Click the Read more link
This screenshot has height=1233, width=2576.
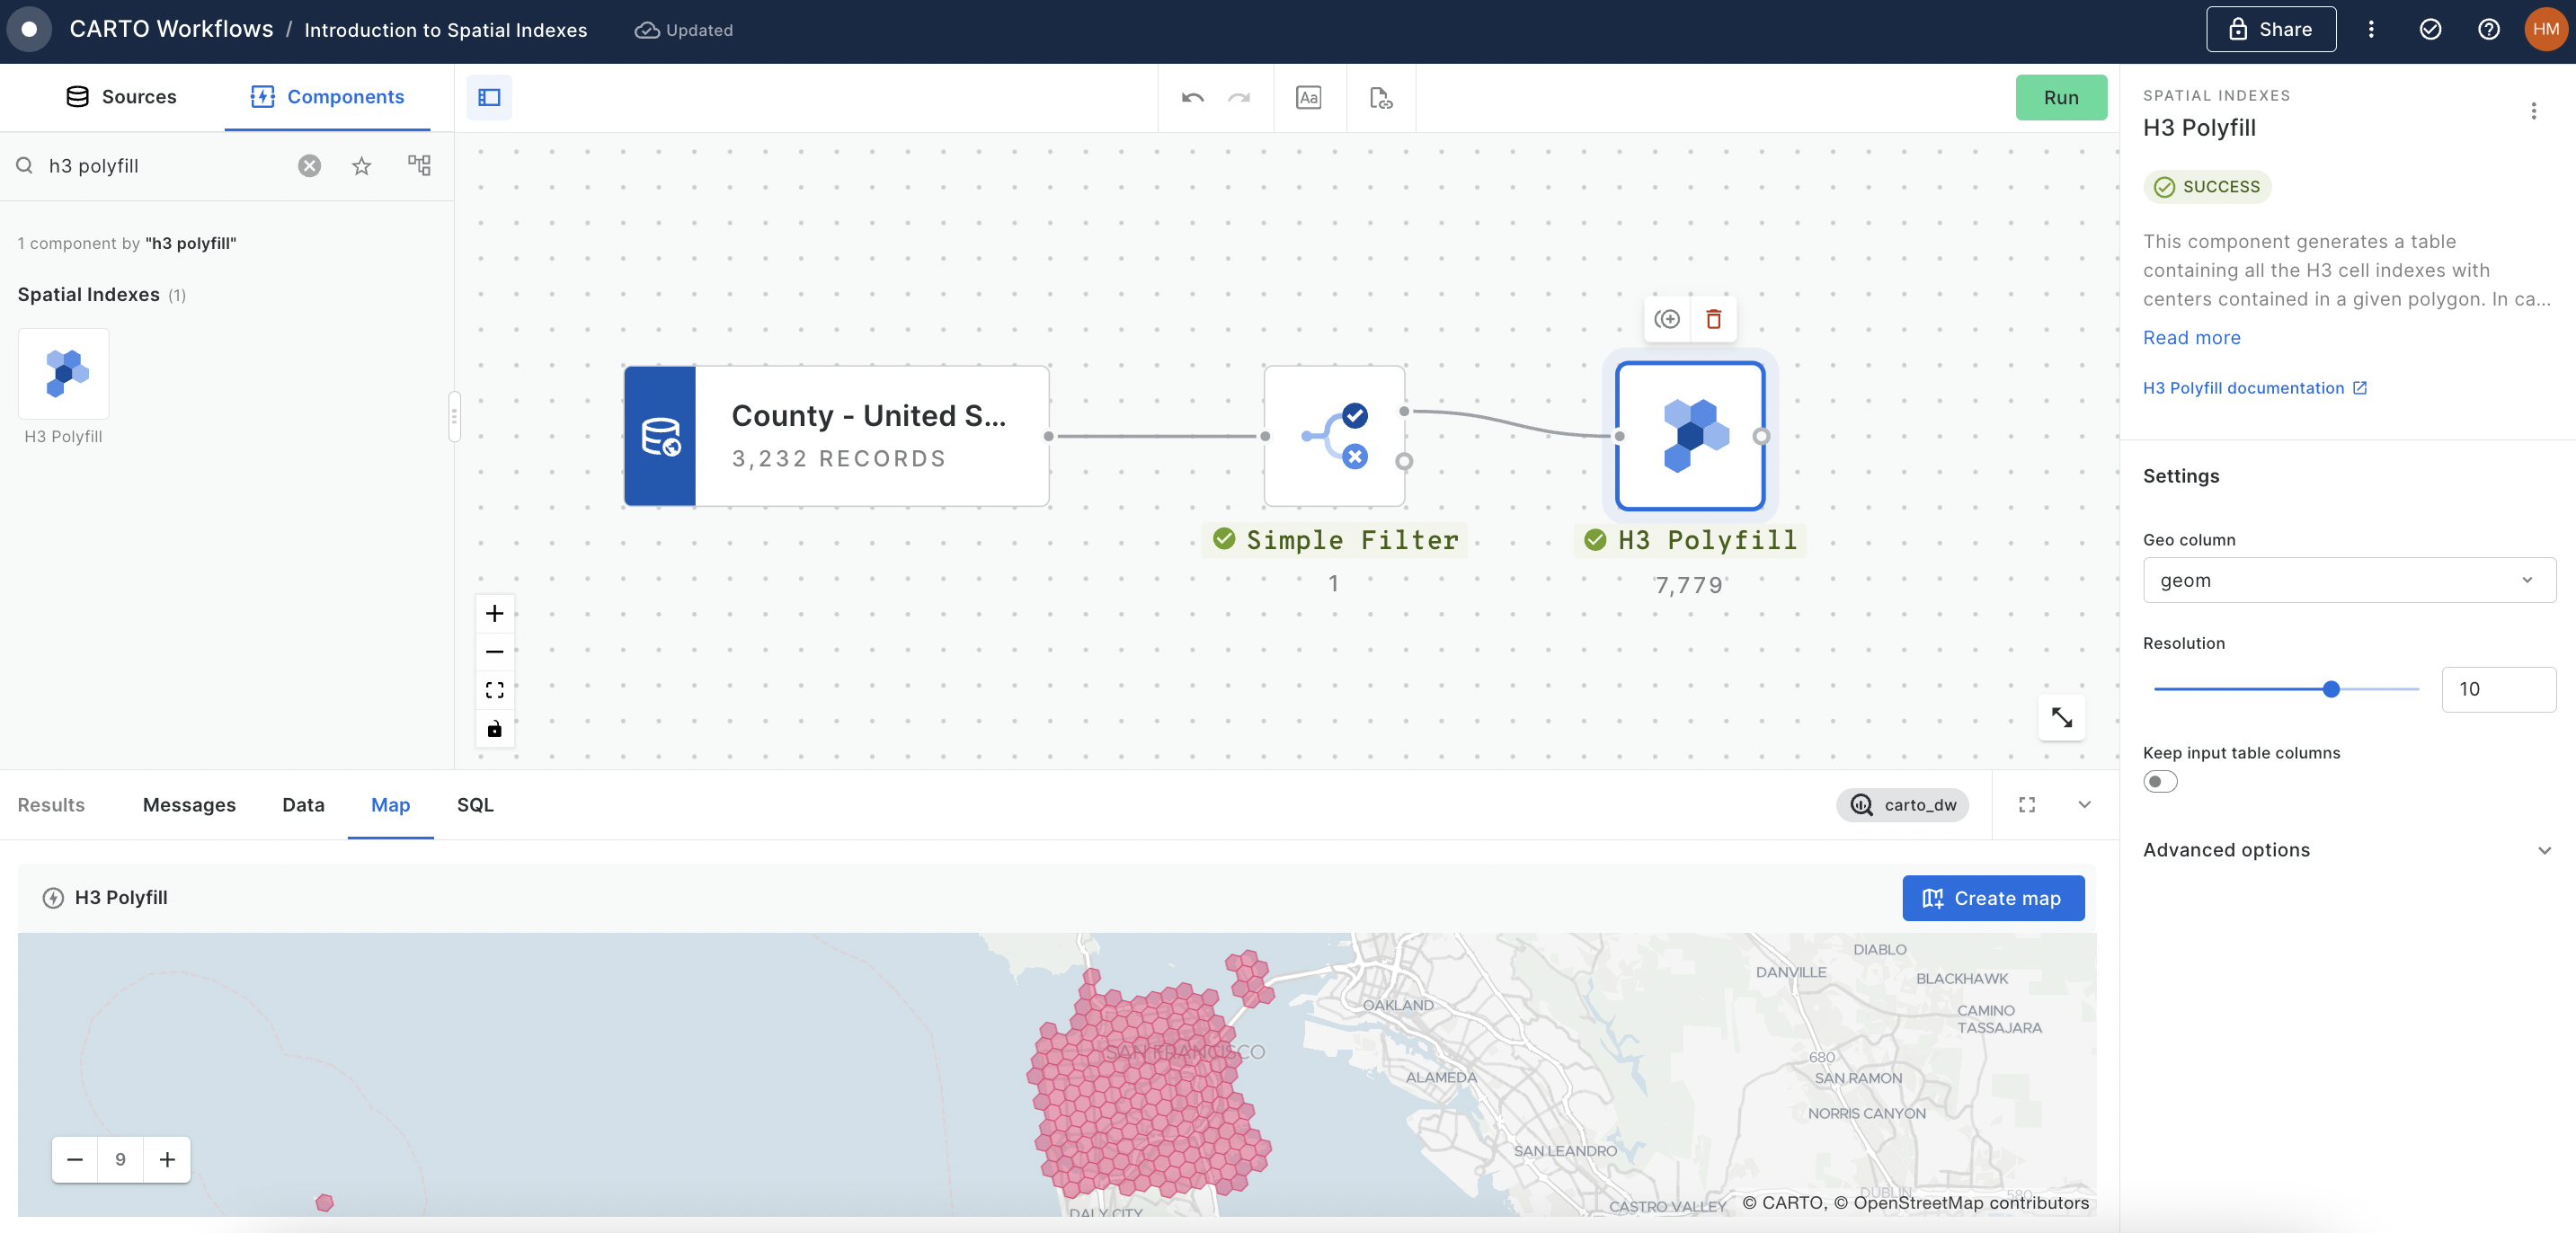pos(2191,338)
